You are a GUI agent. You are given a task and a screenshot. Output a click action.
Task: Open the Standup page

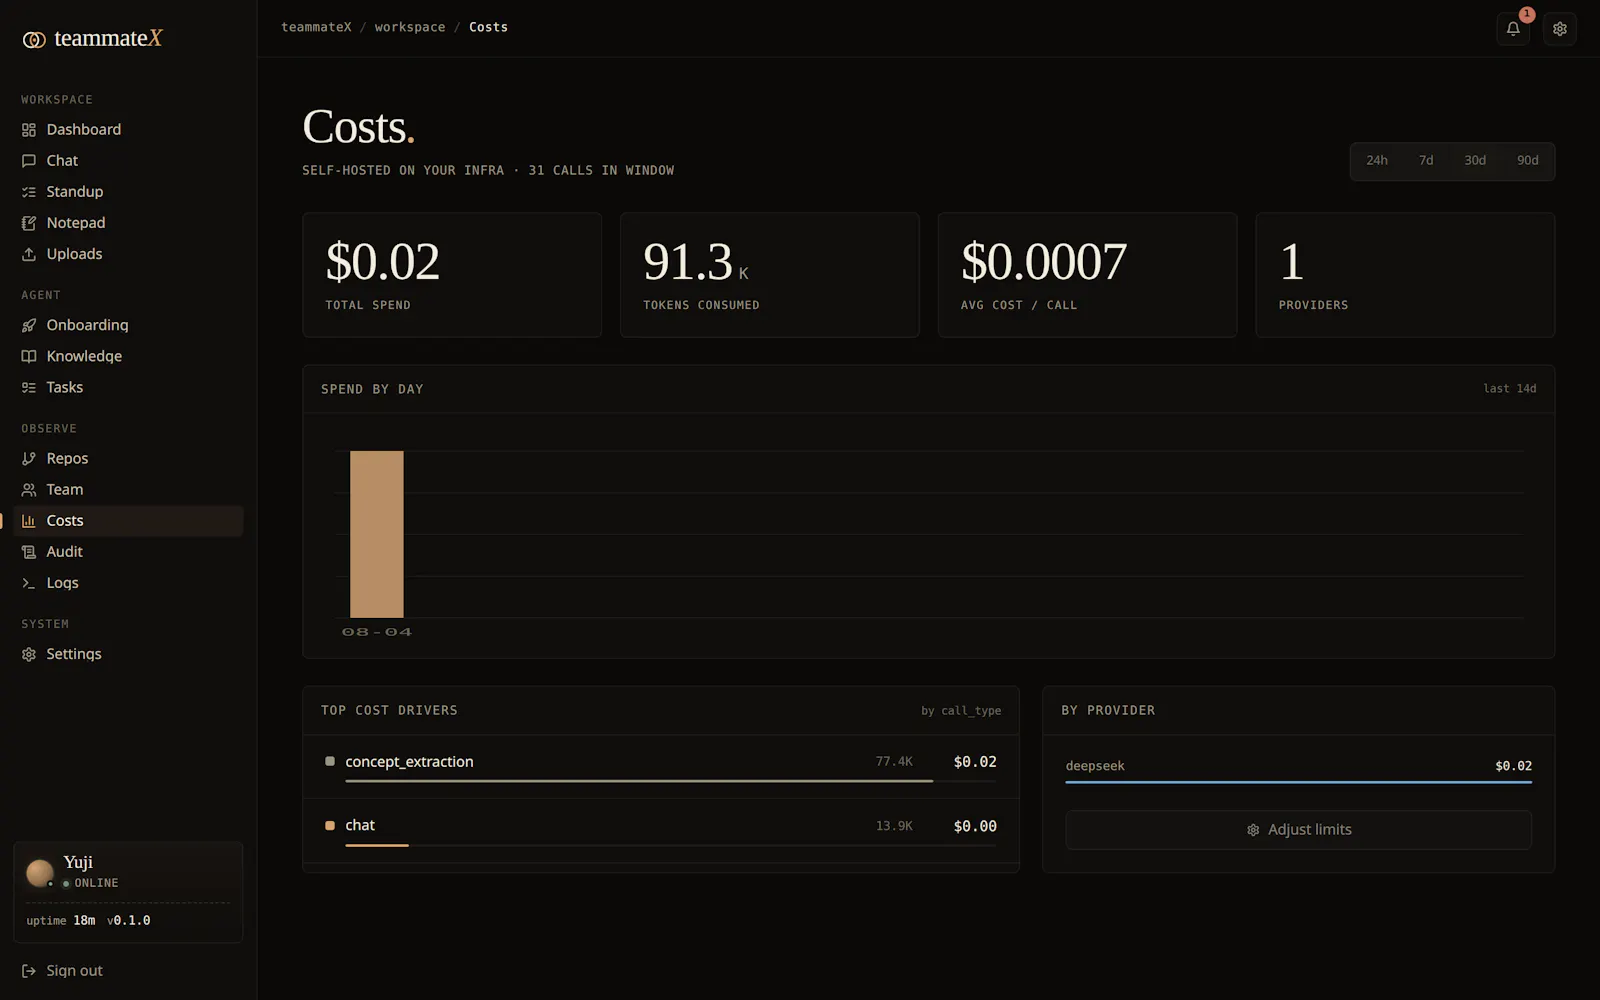[128, 192]
